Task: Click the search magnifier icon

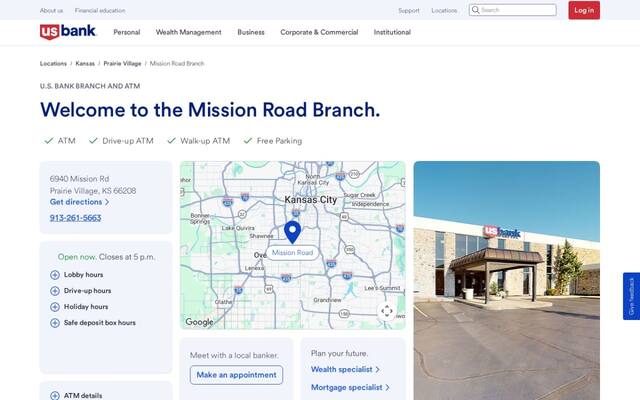Action: (476, 10)
